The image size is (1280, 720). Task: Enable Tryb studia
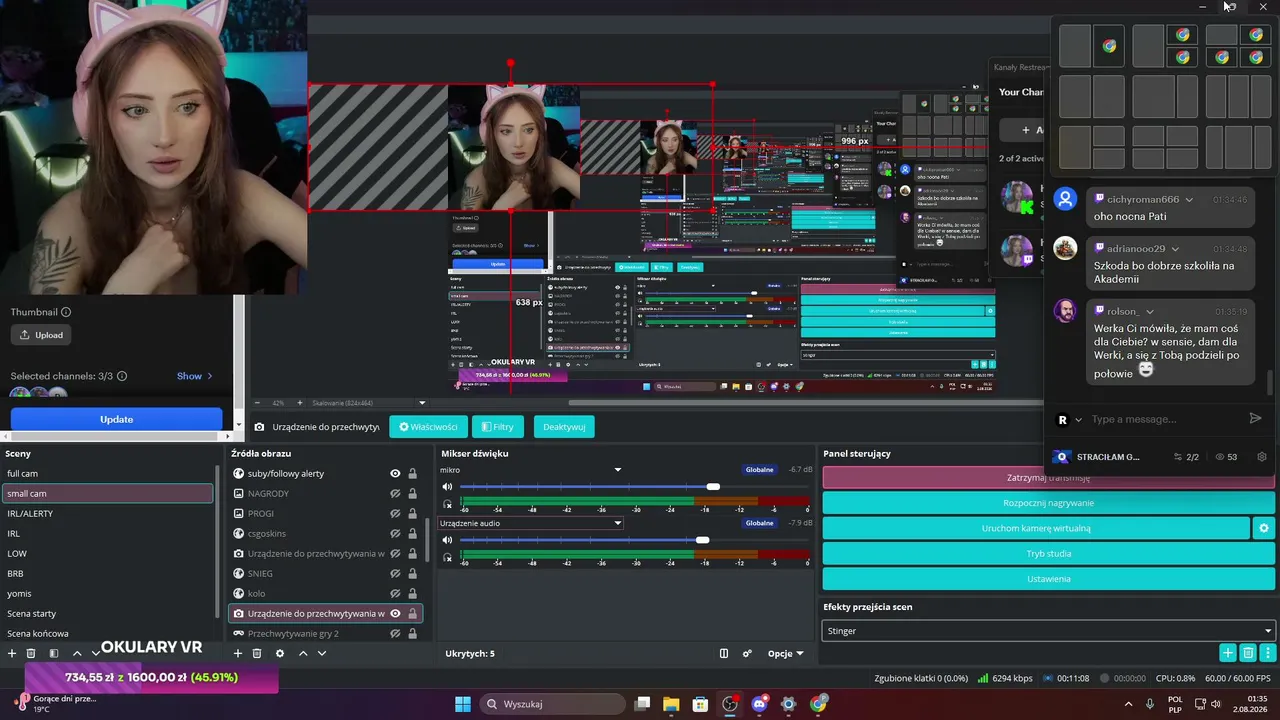[x=1048, y=553]
